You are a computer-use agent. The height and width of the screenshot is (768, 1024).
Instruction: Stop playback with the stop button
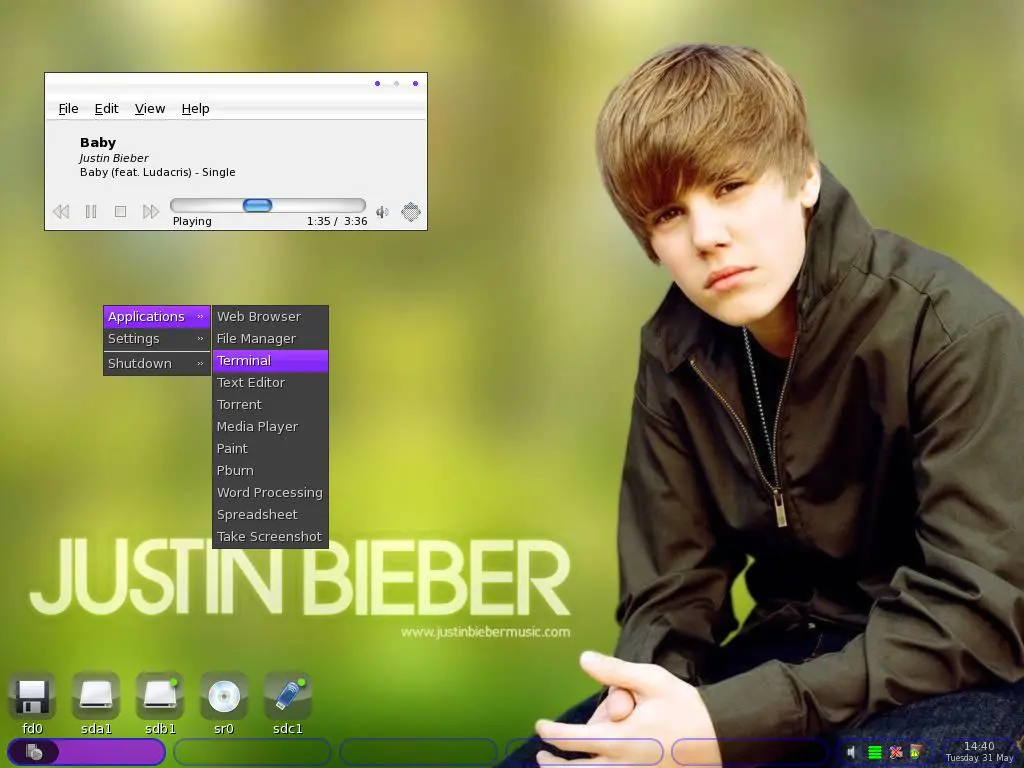click(120, 211)
